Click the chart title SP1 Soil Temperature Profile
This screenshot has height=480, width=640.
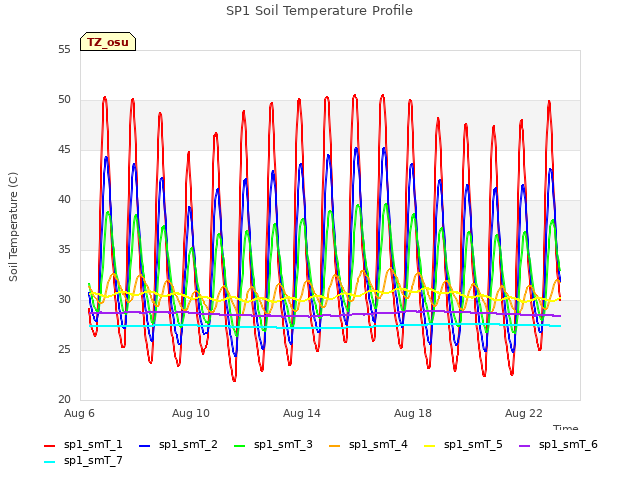(x=319, y=11)
